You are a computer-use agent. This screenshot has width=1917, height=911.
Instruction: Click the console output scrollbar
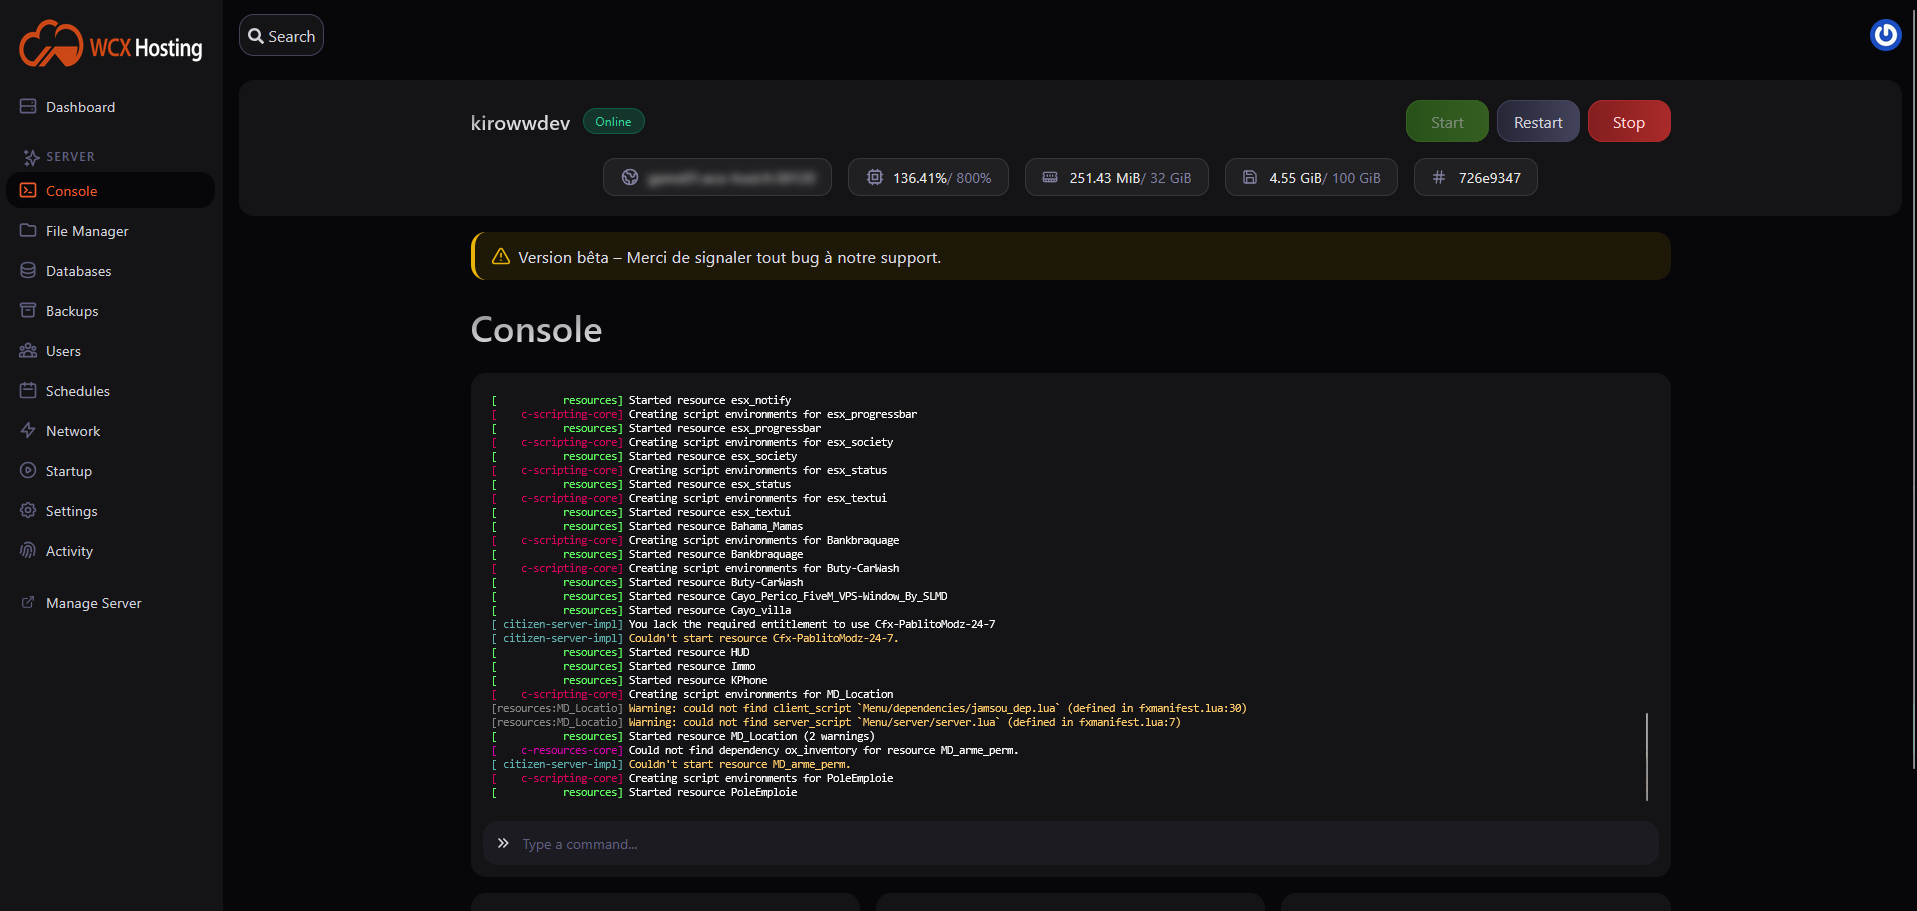[x=1646, y=756]
